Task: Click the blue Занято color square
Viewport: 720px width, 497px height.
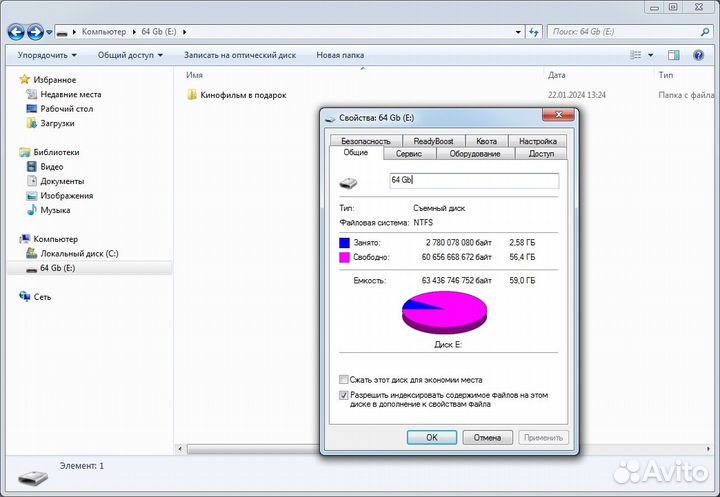Action: pyautogui.click(x=344, y=242)
